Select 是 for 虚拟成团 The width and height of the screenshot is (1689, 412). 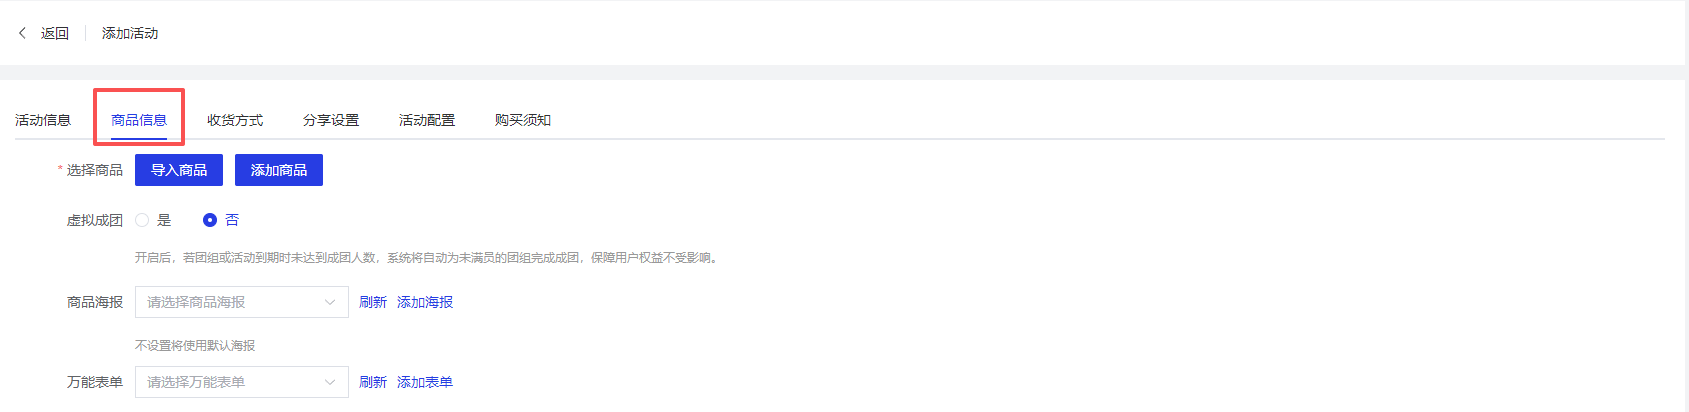[142, 220]
